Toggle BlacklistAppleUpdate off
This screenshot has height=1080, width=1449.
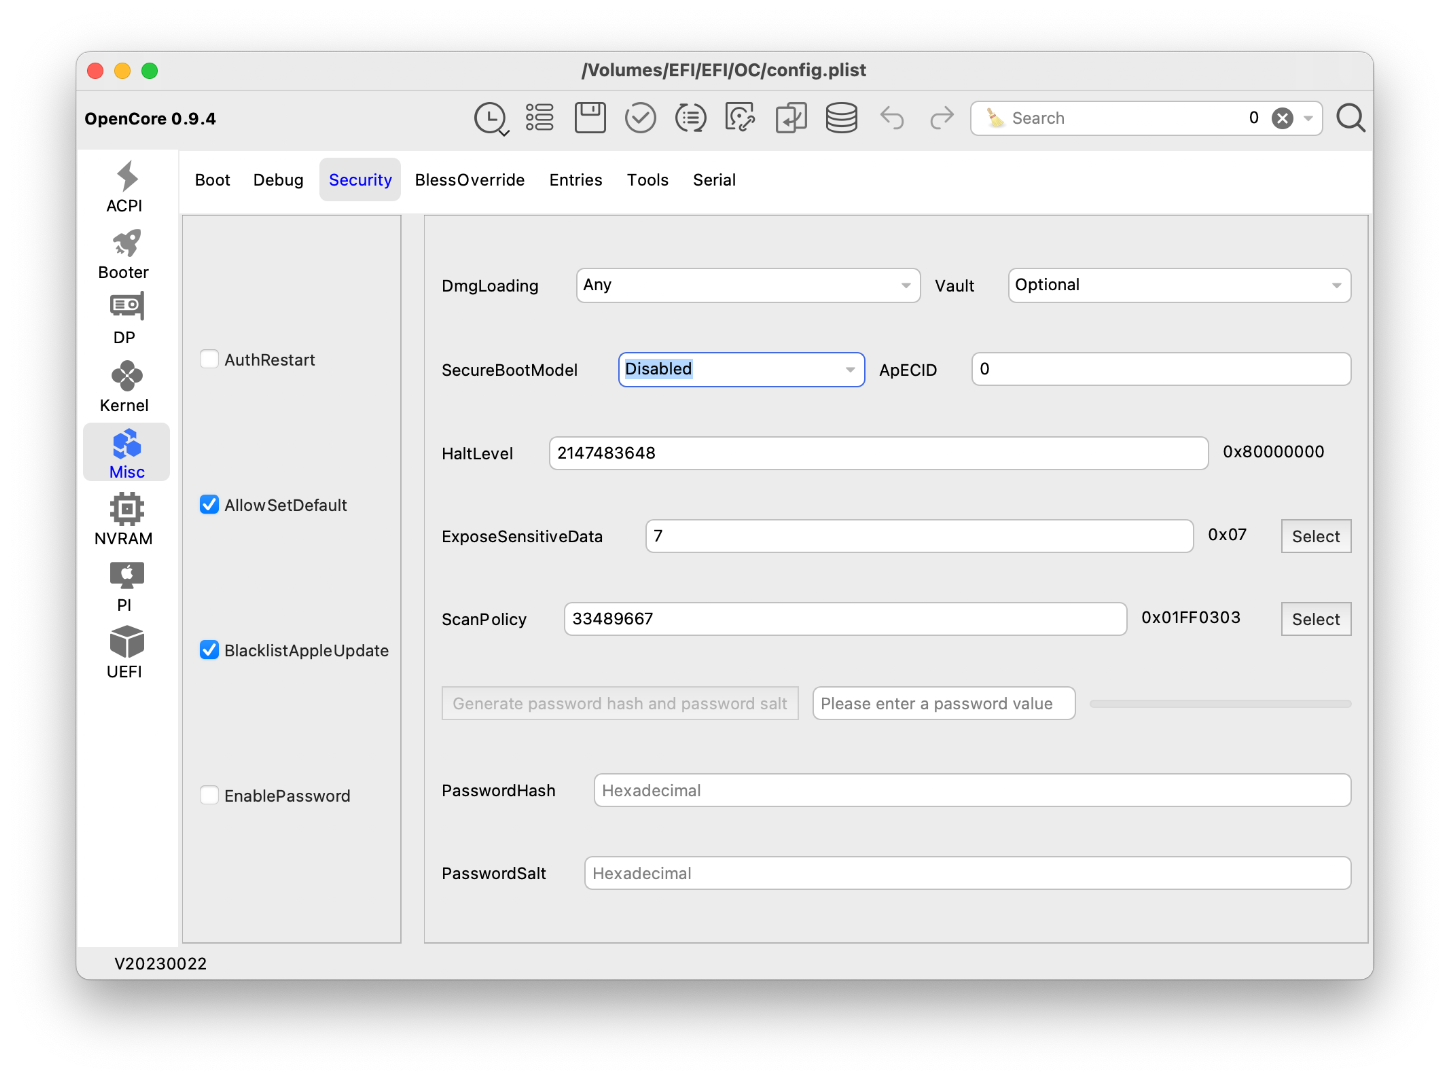pos(209,650)
